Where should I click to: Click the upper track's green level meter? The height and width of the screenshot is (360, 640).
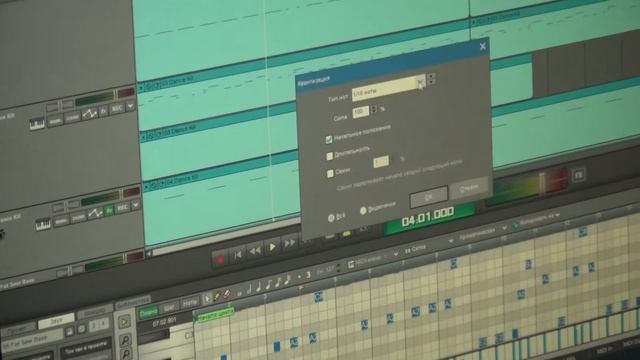pos(95,98)
